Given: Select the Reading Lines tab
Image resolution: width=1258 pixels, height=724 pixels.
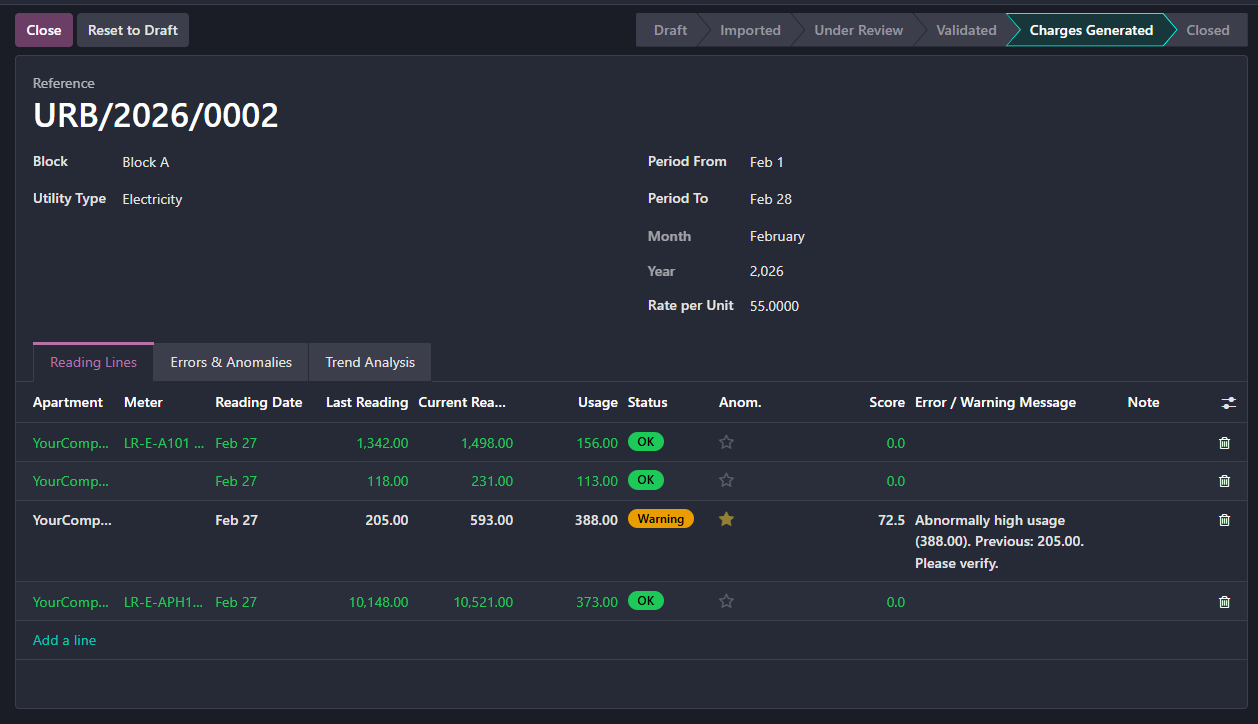Looking at the screenshot, I should [x=94, y=362].
